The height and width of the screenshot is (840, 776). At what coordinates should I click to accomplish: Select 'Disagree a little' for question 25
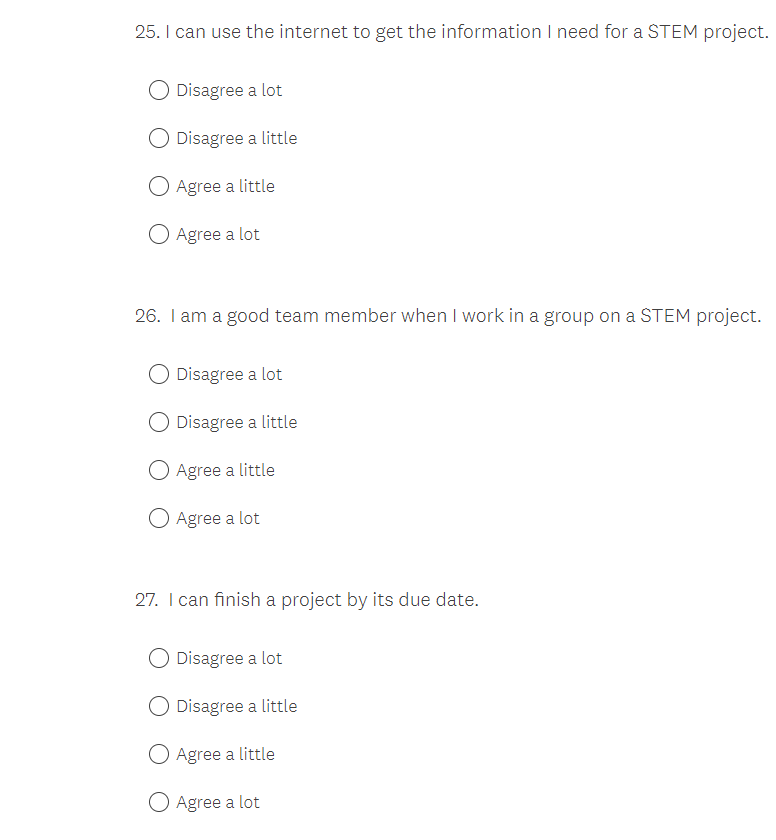pyautogui.click(x=159, y=139)
